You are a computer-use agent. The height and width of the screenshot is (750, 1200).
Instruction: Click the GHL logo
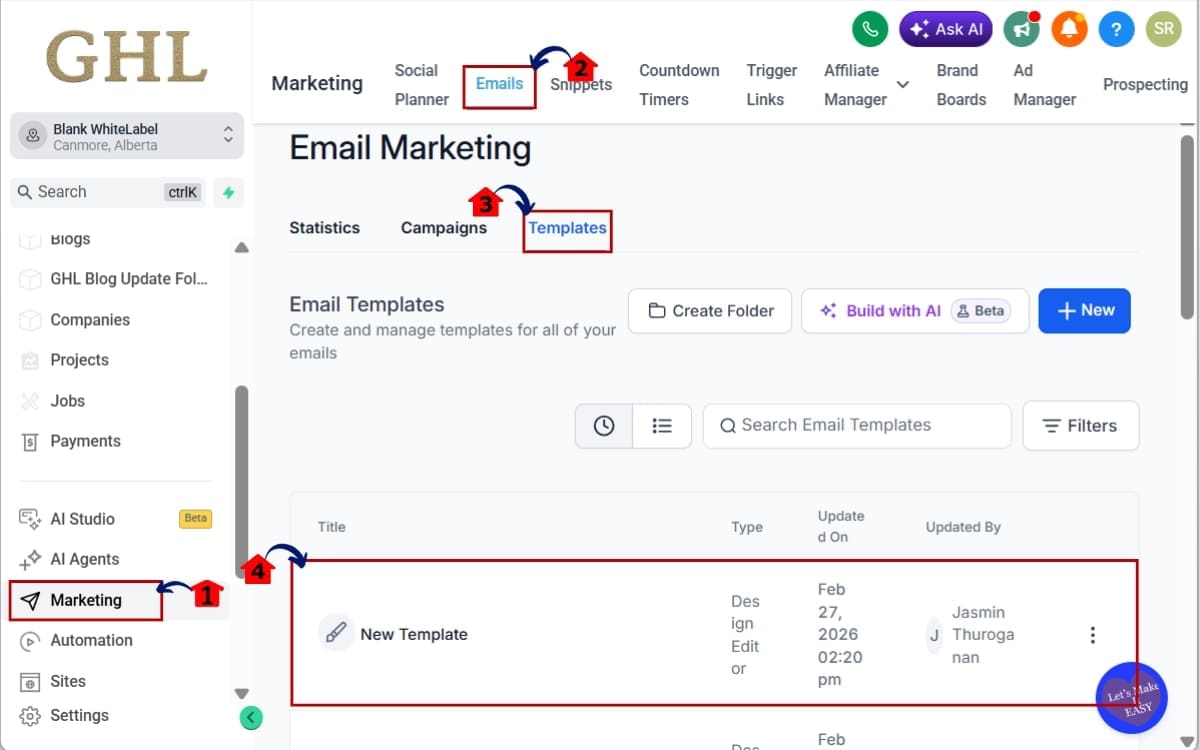(127, 57)
